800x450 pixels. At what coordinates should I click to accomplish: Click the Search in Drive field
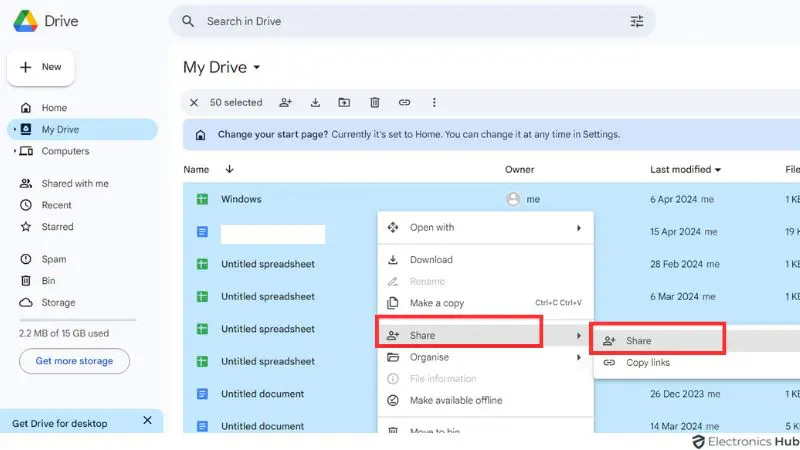click(410, 21)
